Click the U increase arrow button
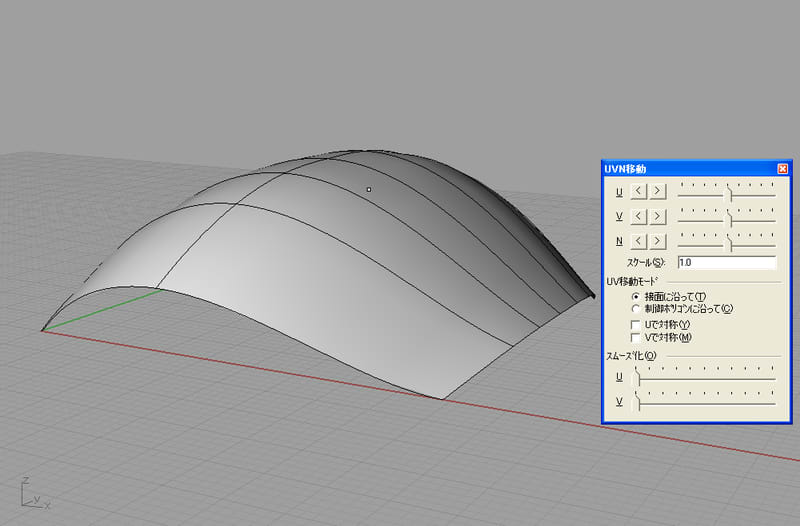This screenshot has height=526, width=800. 657,191
